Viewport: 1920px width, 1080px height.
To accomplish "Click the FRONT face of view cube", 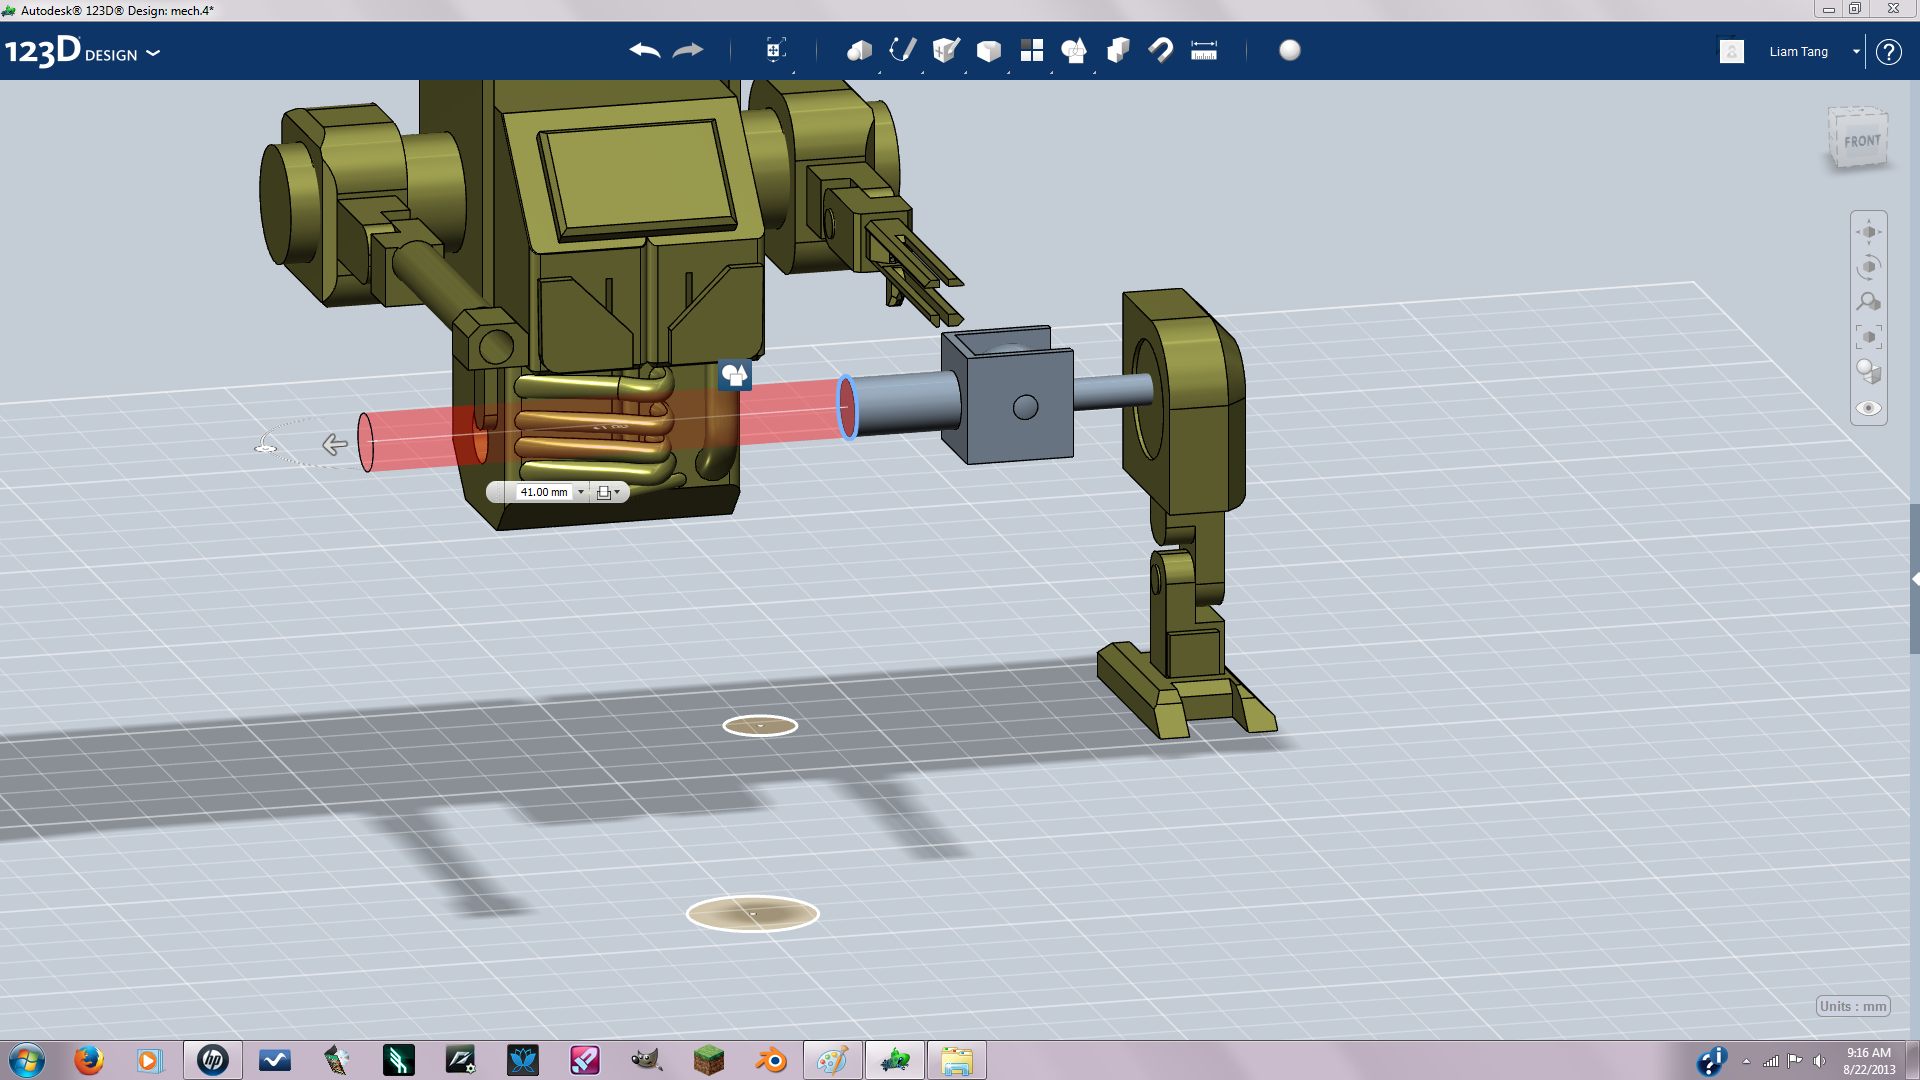I will pyautogui.click(x=1861, y=141).
